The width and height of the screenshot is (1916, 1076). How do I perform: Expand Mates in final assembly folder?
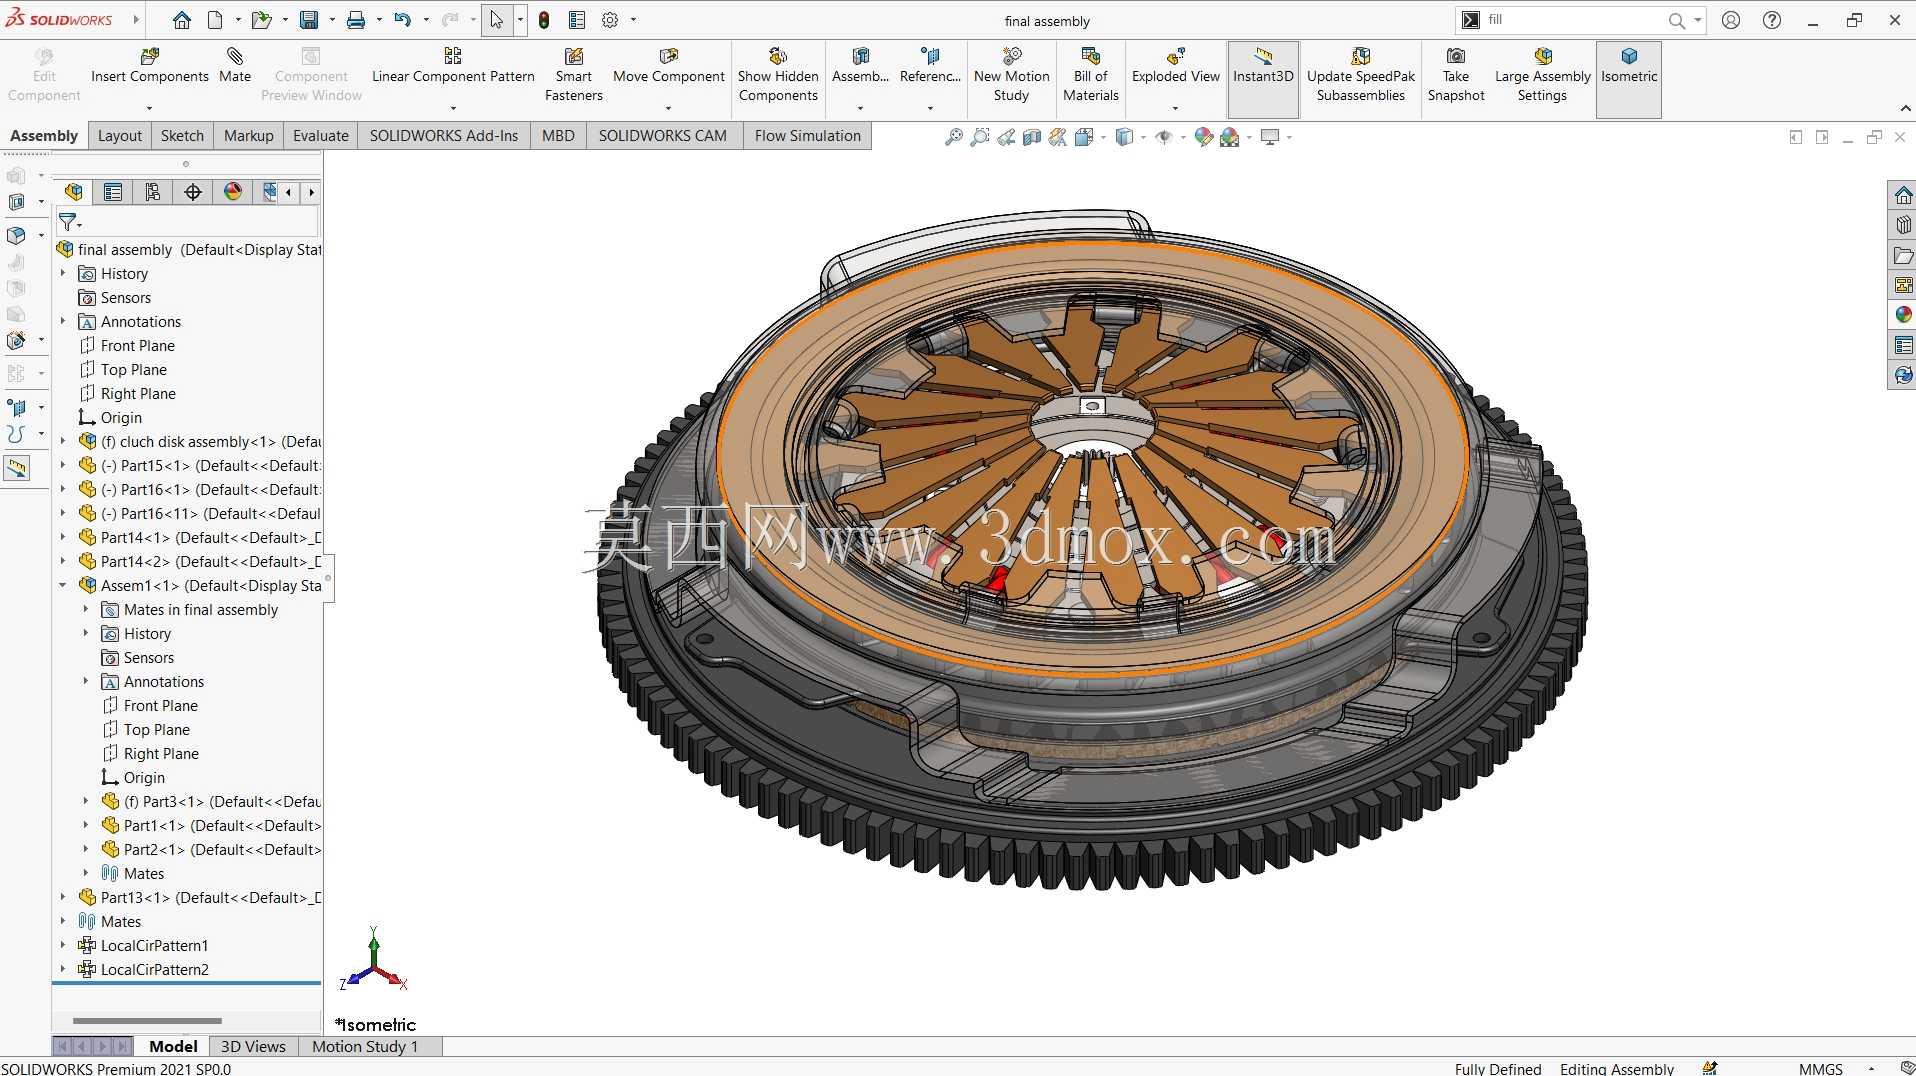(x=86, y=609)
